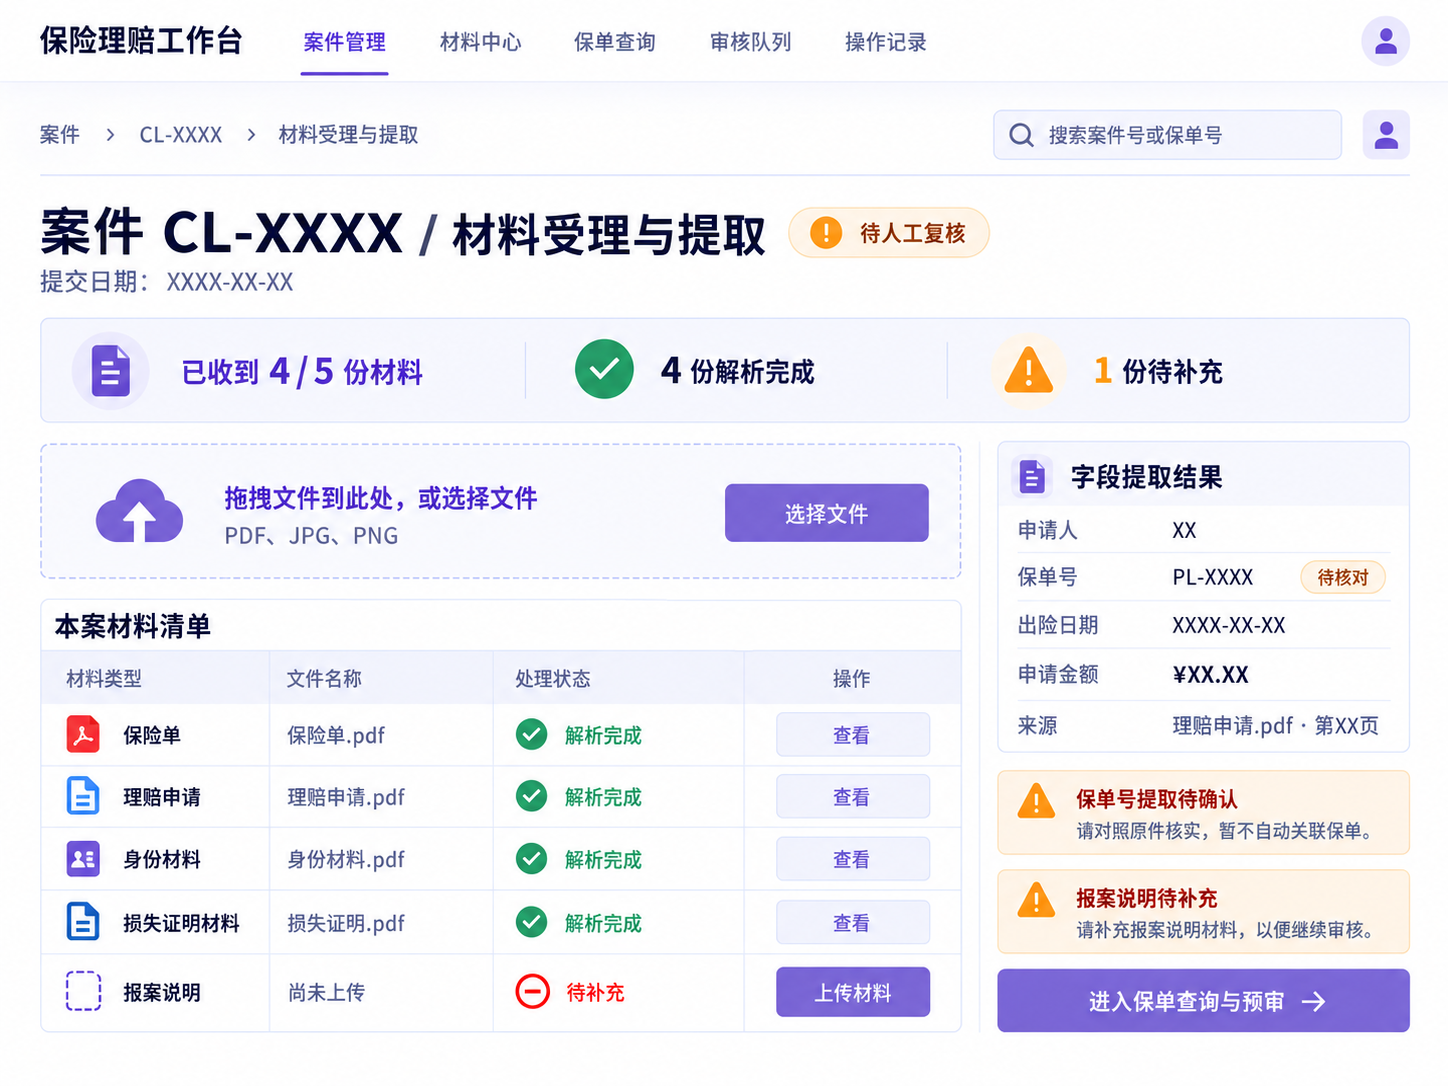This screenshot has height=1086, width=1448.
Task: Click the file name 身份材料.pdf
Action: [346, 859]
